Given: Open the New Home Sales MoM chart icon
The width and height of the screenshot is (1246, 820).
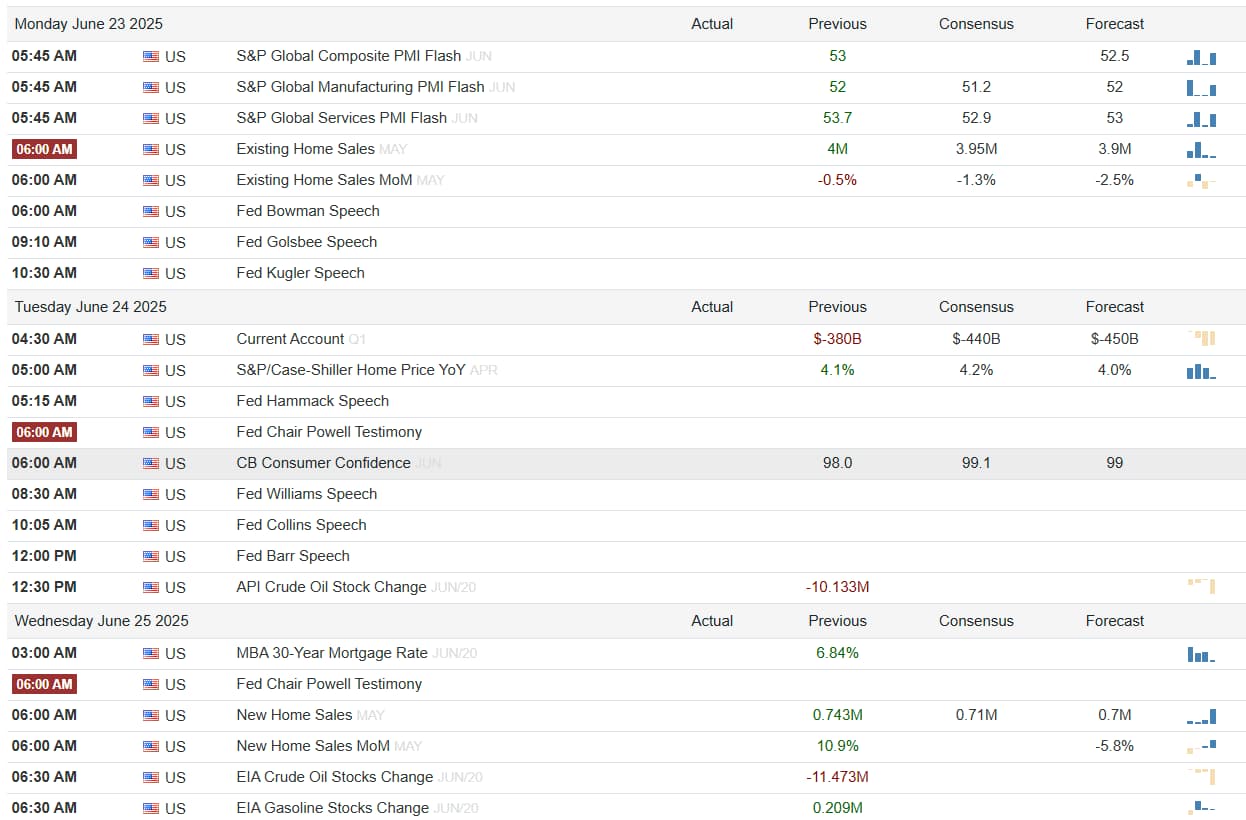Looking at the screenshot, I should coord(1201,746).
